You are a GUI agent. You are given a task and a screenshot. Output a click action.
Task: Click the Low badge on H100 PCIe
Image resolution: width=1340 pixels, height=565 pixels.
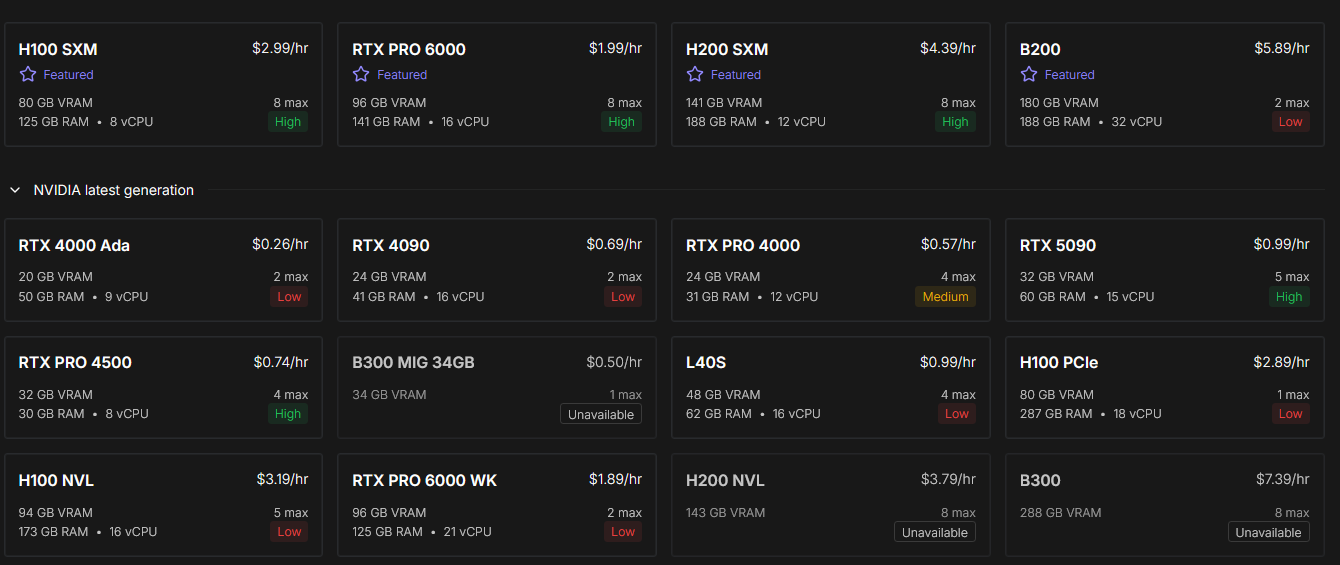pos(1290,414)
